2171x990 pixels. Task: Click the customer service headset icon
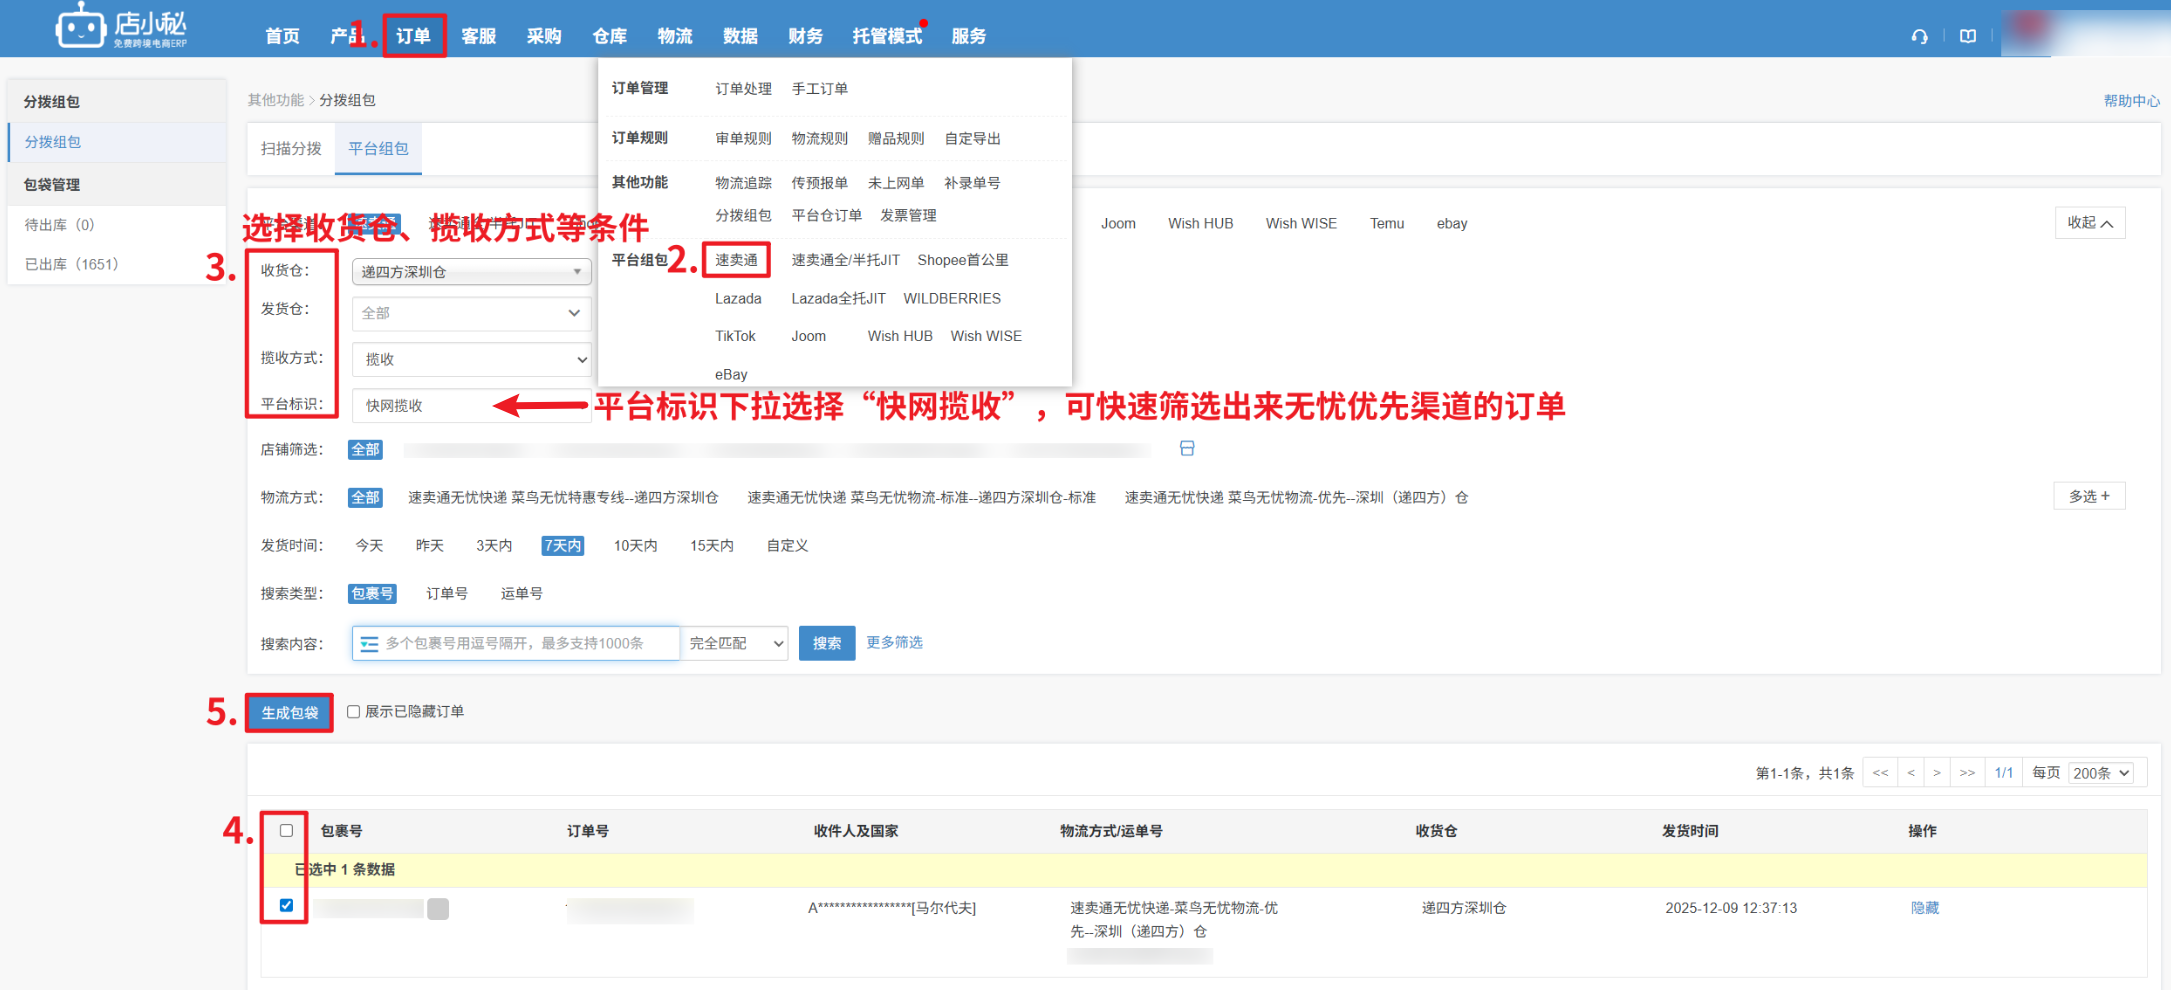[1919, 36]
